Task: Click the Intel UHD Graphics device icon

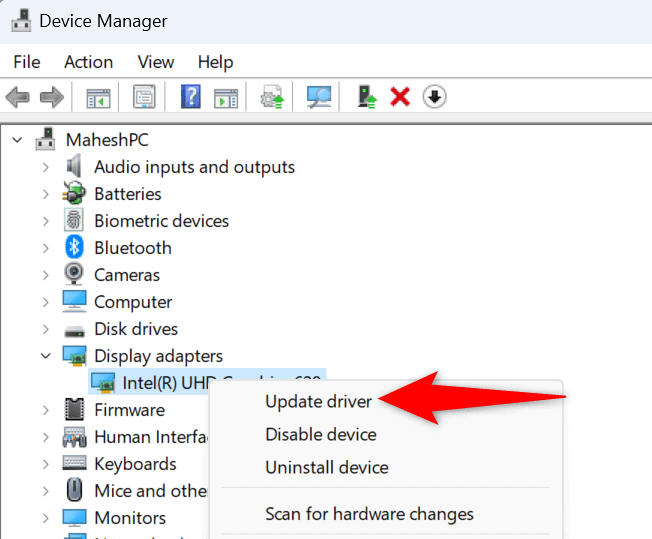Action: click(103, 383)
